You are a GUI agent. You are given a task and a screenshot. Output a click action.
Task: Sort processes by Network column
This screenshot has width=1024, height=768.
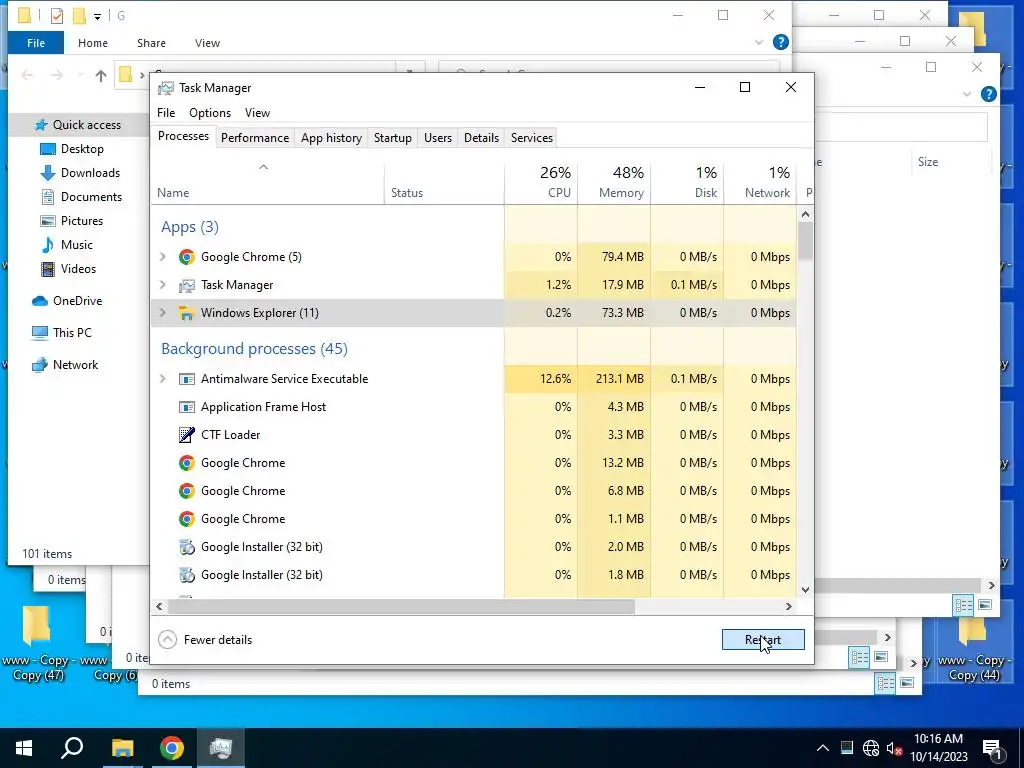760,182
